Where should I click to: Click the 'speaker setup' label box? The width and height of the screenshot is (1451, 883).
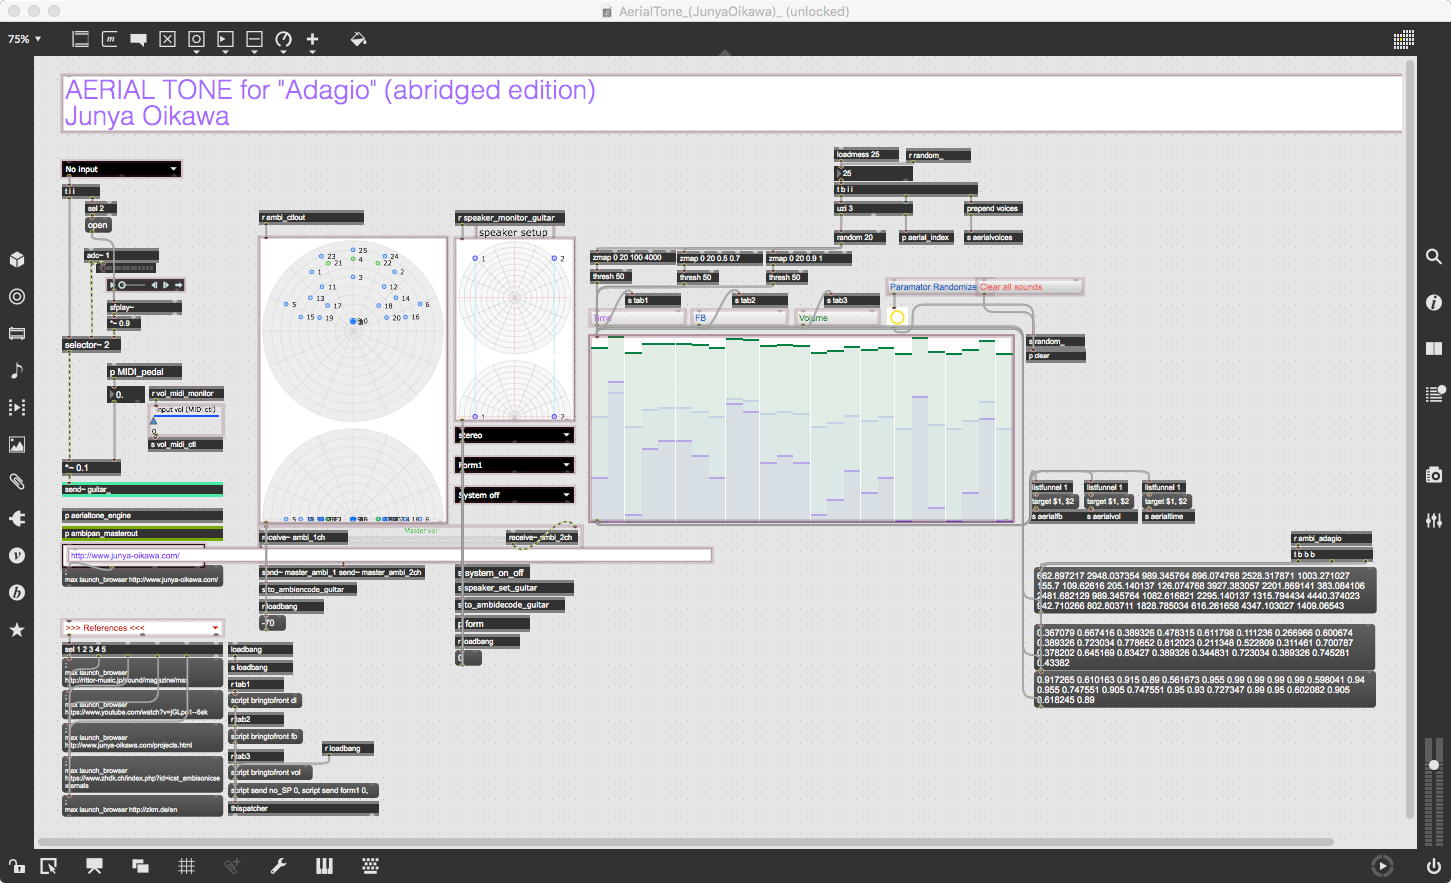pos(513,232)
